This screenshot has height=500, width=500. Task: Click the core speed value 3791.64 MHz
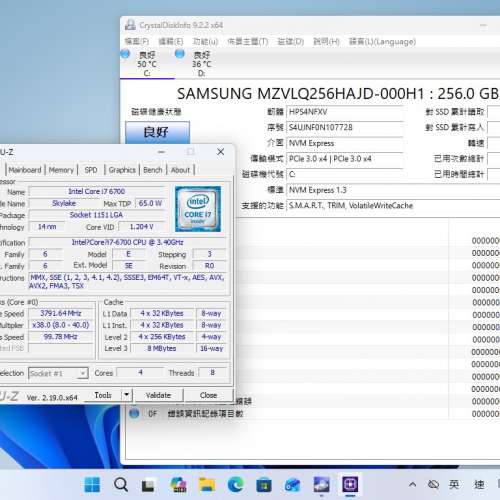coord(61,313)
